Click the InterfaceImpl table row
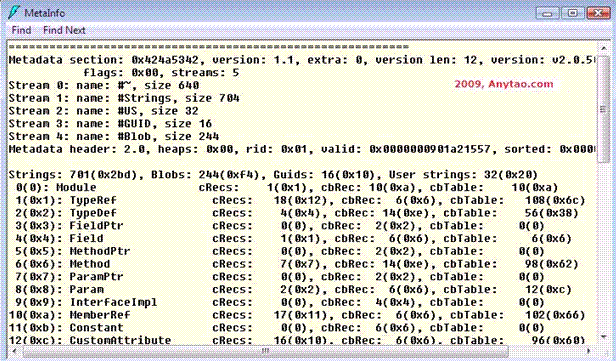This screenshot has height=361, width=616. [x=280, y=302]
